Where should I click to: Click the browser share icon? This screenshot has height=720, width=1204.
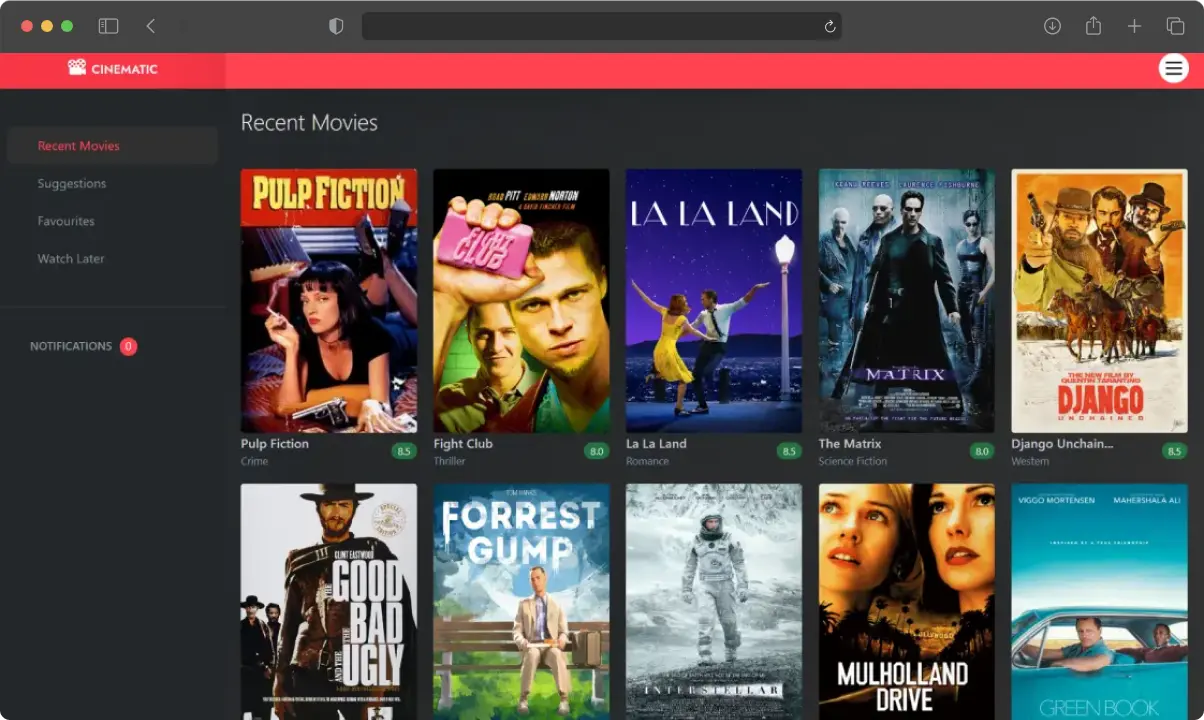[x=1094, y=26]
